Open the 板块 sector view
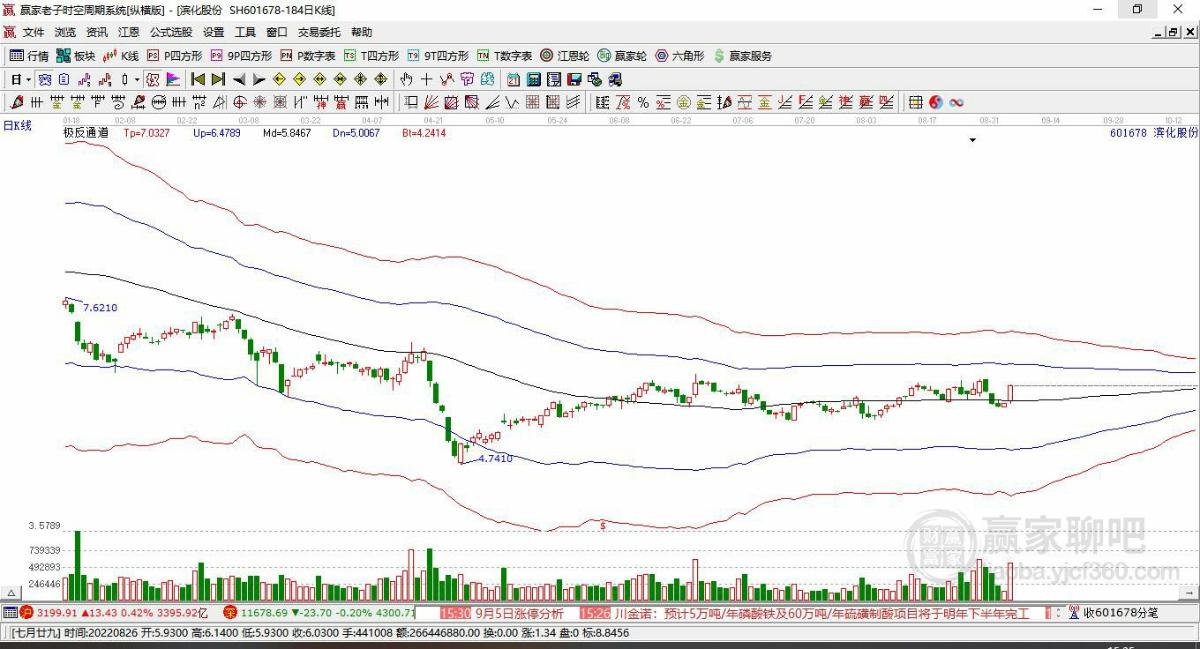This screenshot has height=649, width=1200. tap(76, 56)
